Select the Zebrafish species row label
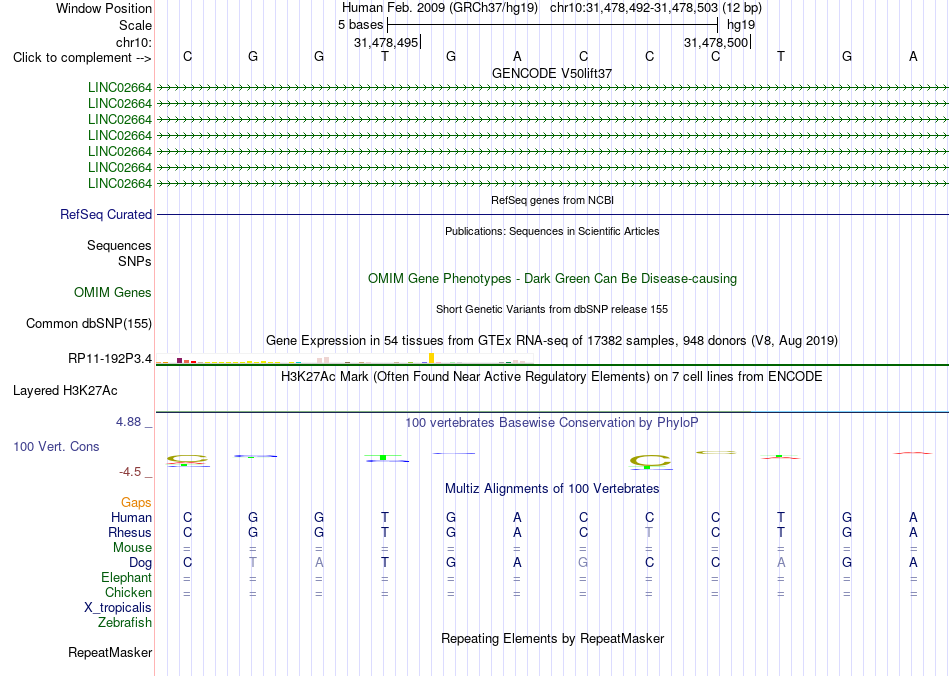Screen dimensions: 950x676 click(125, 622)
